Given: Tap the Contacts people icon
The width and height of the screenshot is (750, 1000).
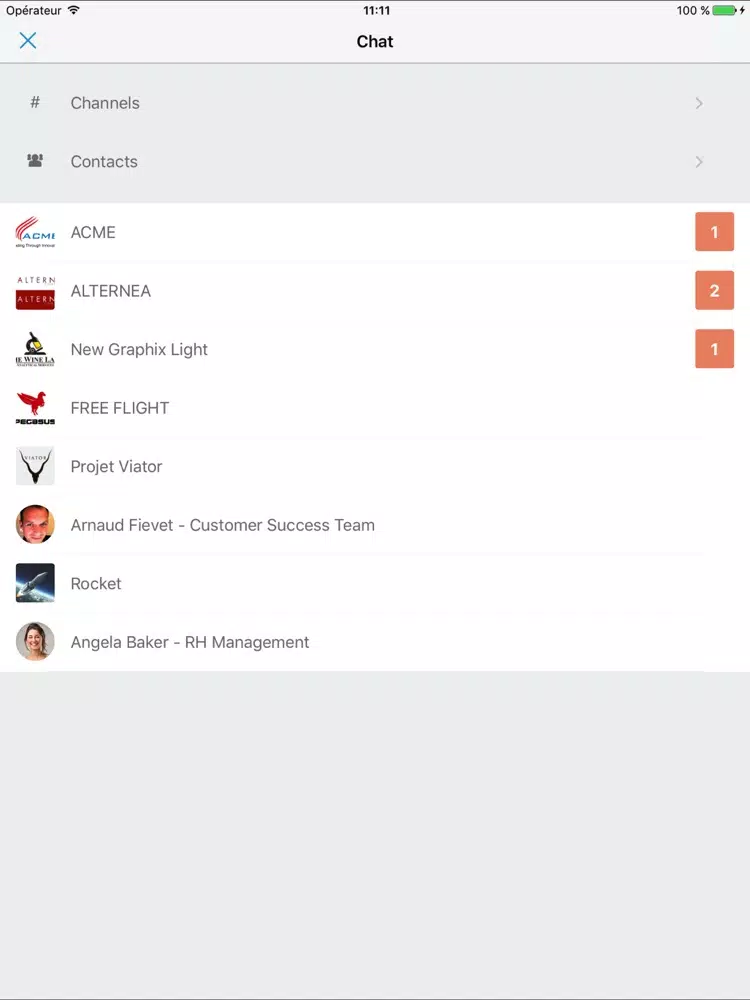Looking at the screenshot, I should [35, 161].
